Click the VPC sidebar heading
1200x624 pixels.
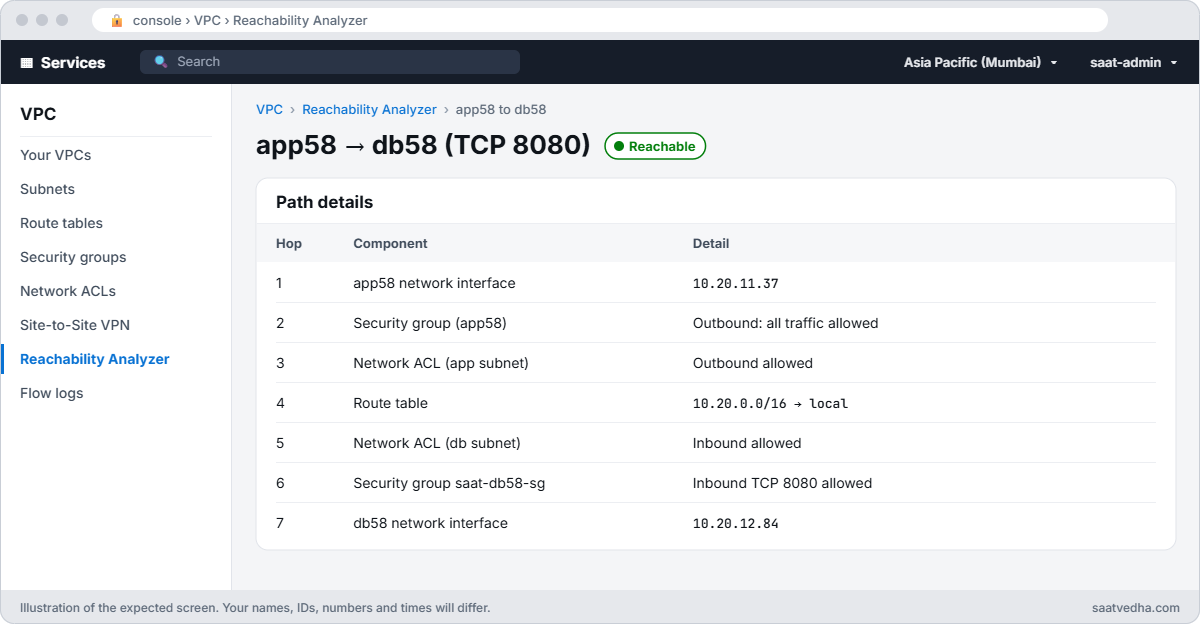(x=38, y=114)
